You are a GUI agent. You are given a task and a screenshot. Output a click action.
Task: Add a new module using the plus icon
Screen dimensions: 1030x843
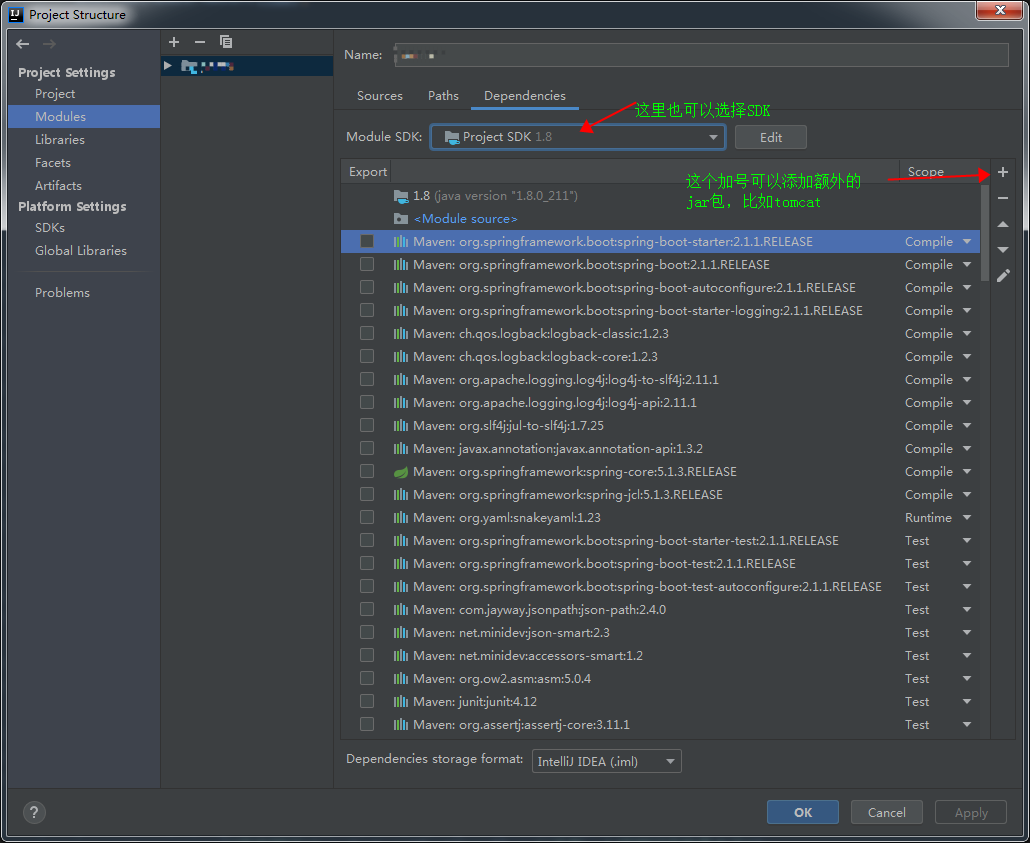tap(173, 41)
